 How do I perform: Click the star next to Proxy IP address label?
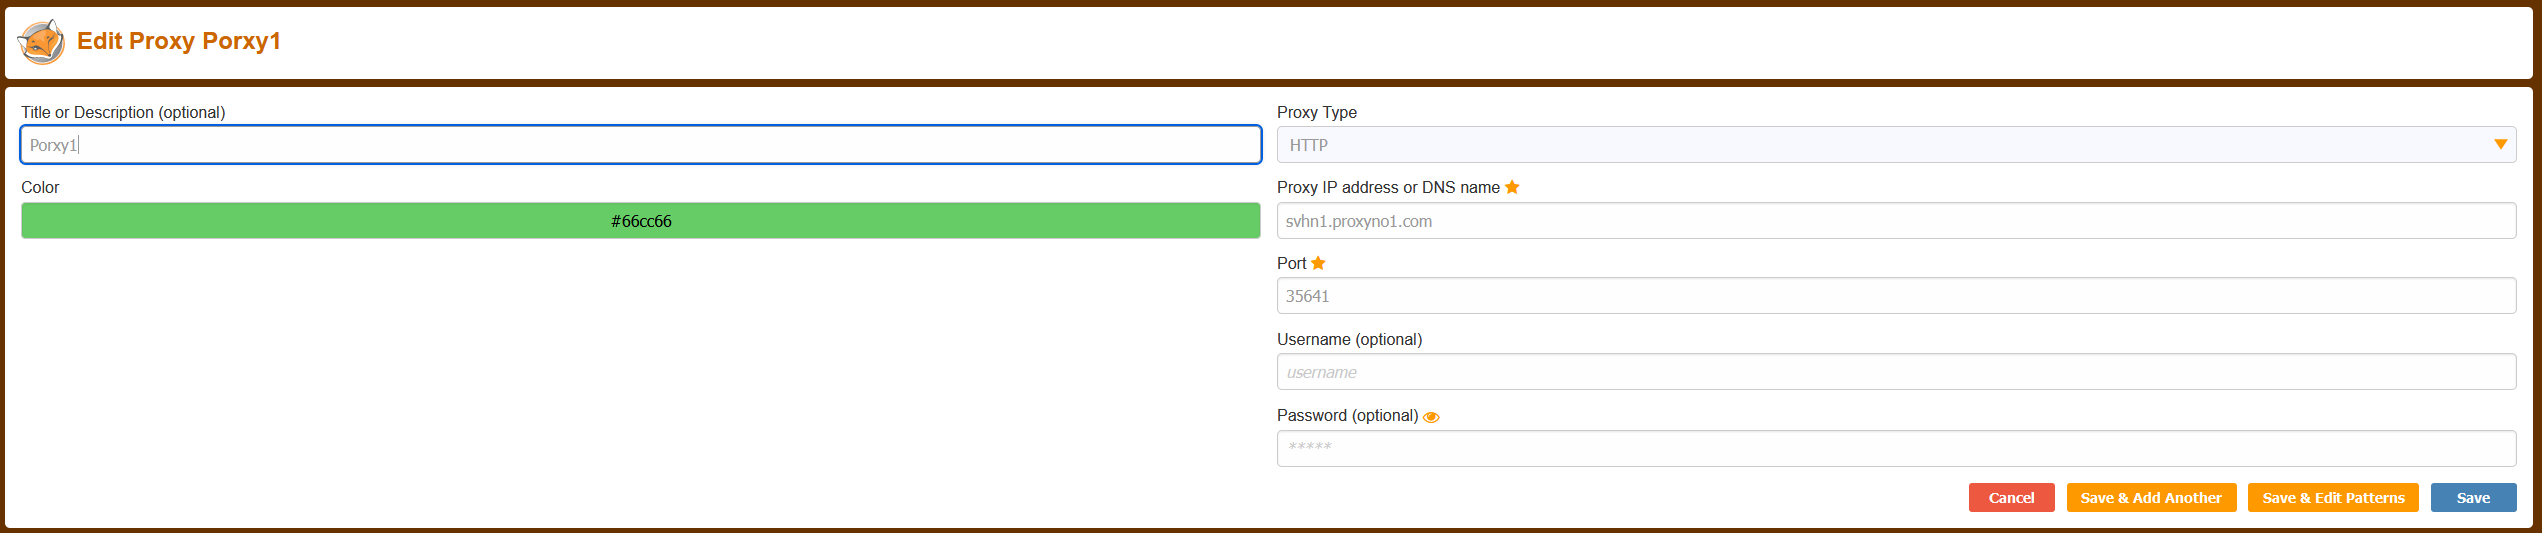(1512, 187)
